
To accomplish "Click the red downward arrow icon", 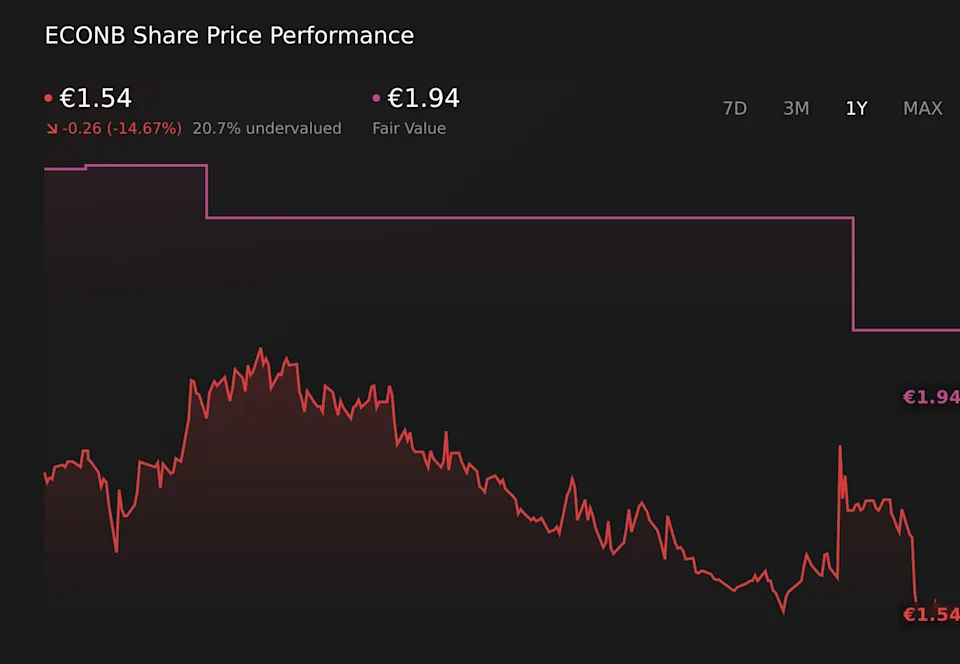I will tap(51, 129).
